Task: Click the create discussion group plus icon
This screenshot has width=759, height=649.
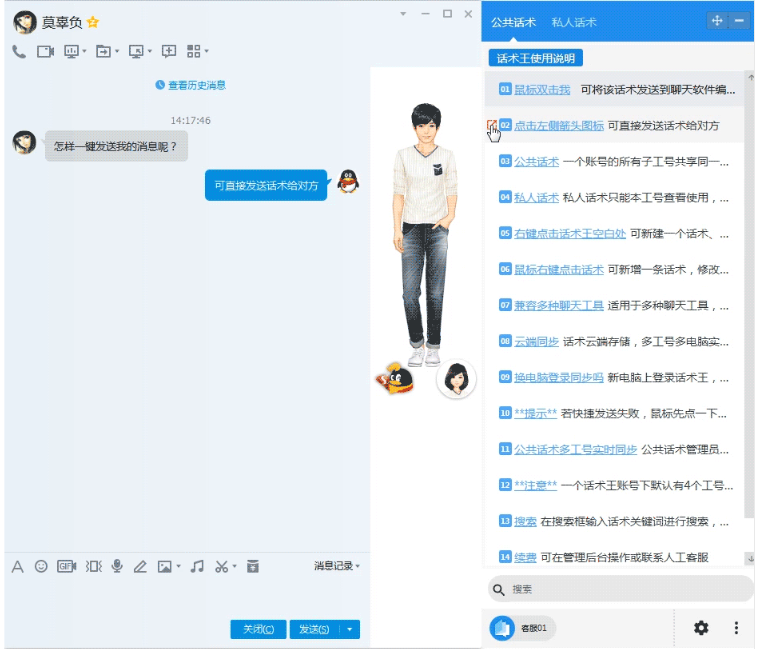Action: [169, 51]
